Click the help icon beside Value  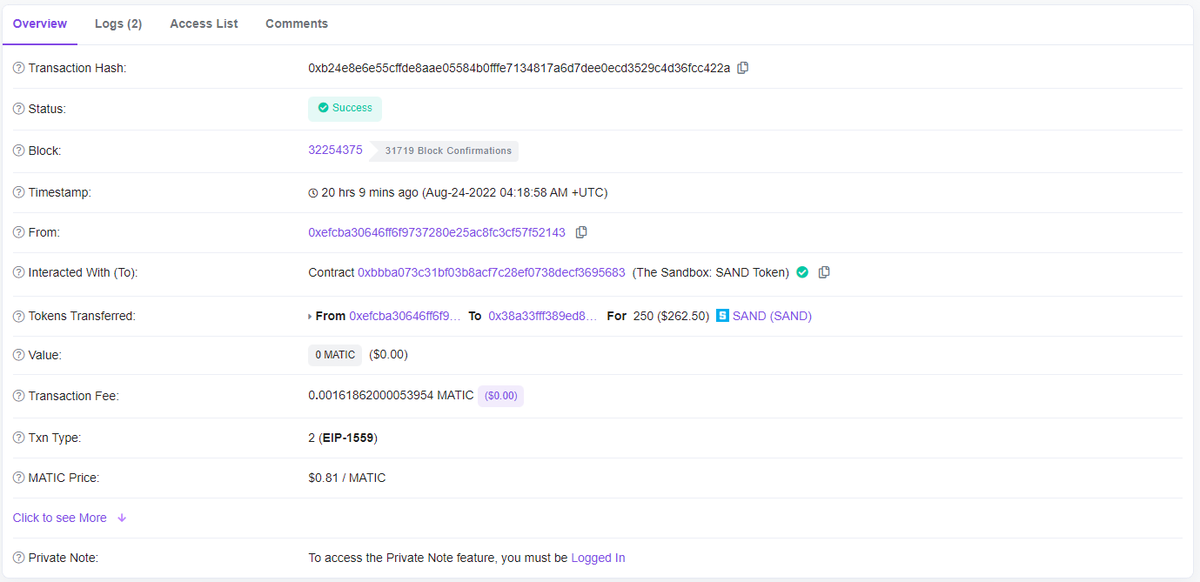pyautogui.click(x=18, y=355)
